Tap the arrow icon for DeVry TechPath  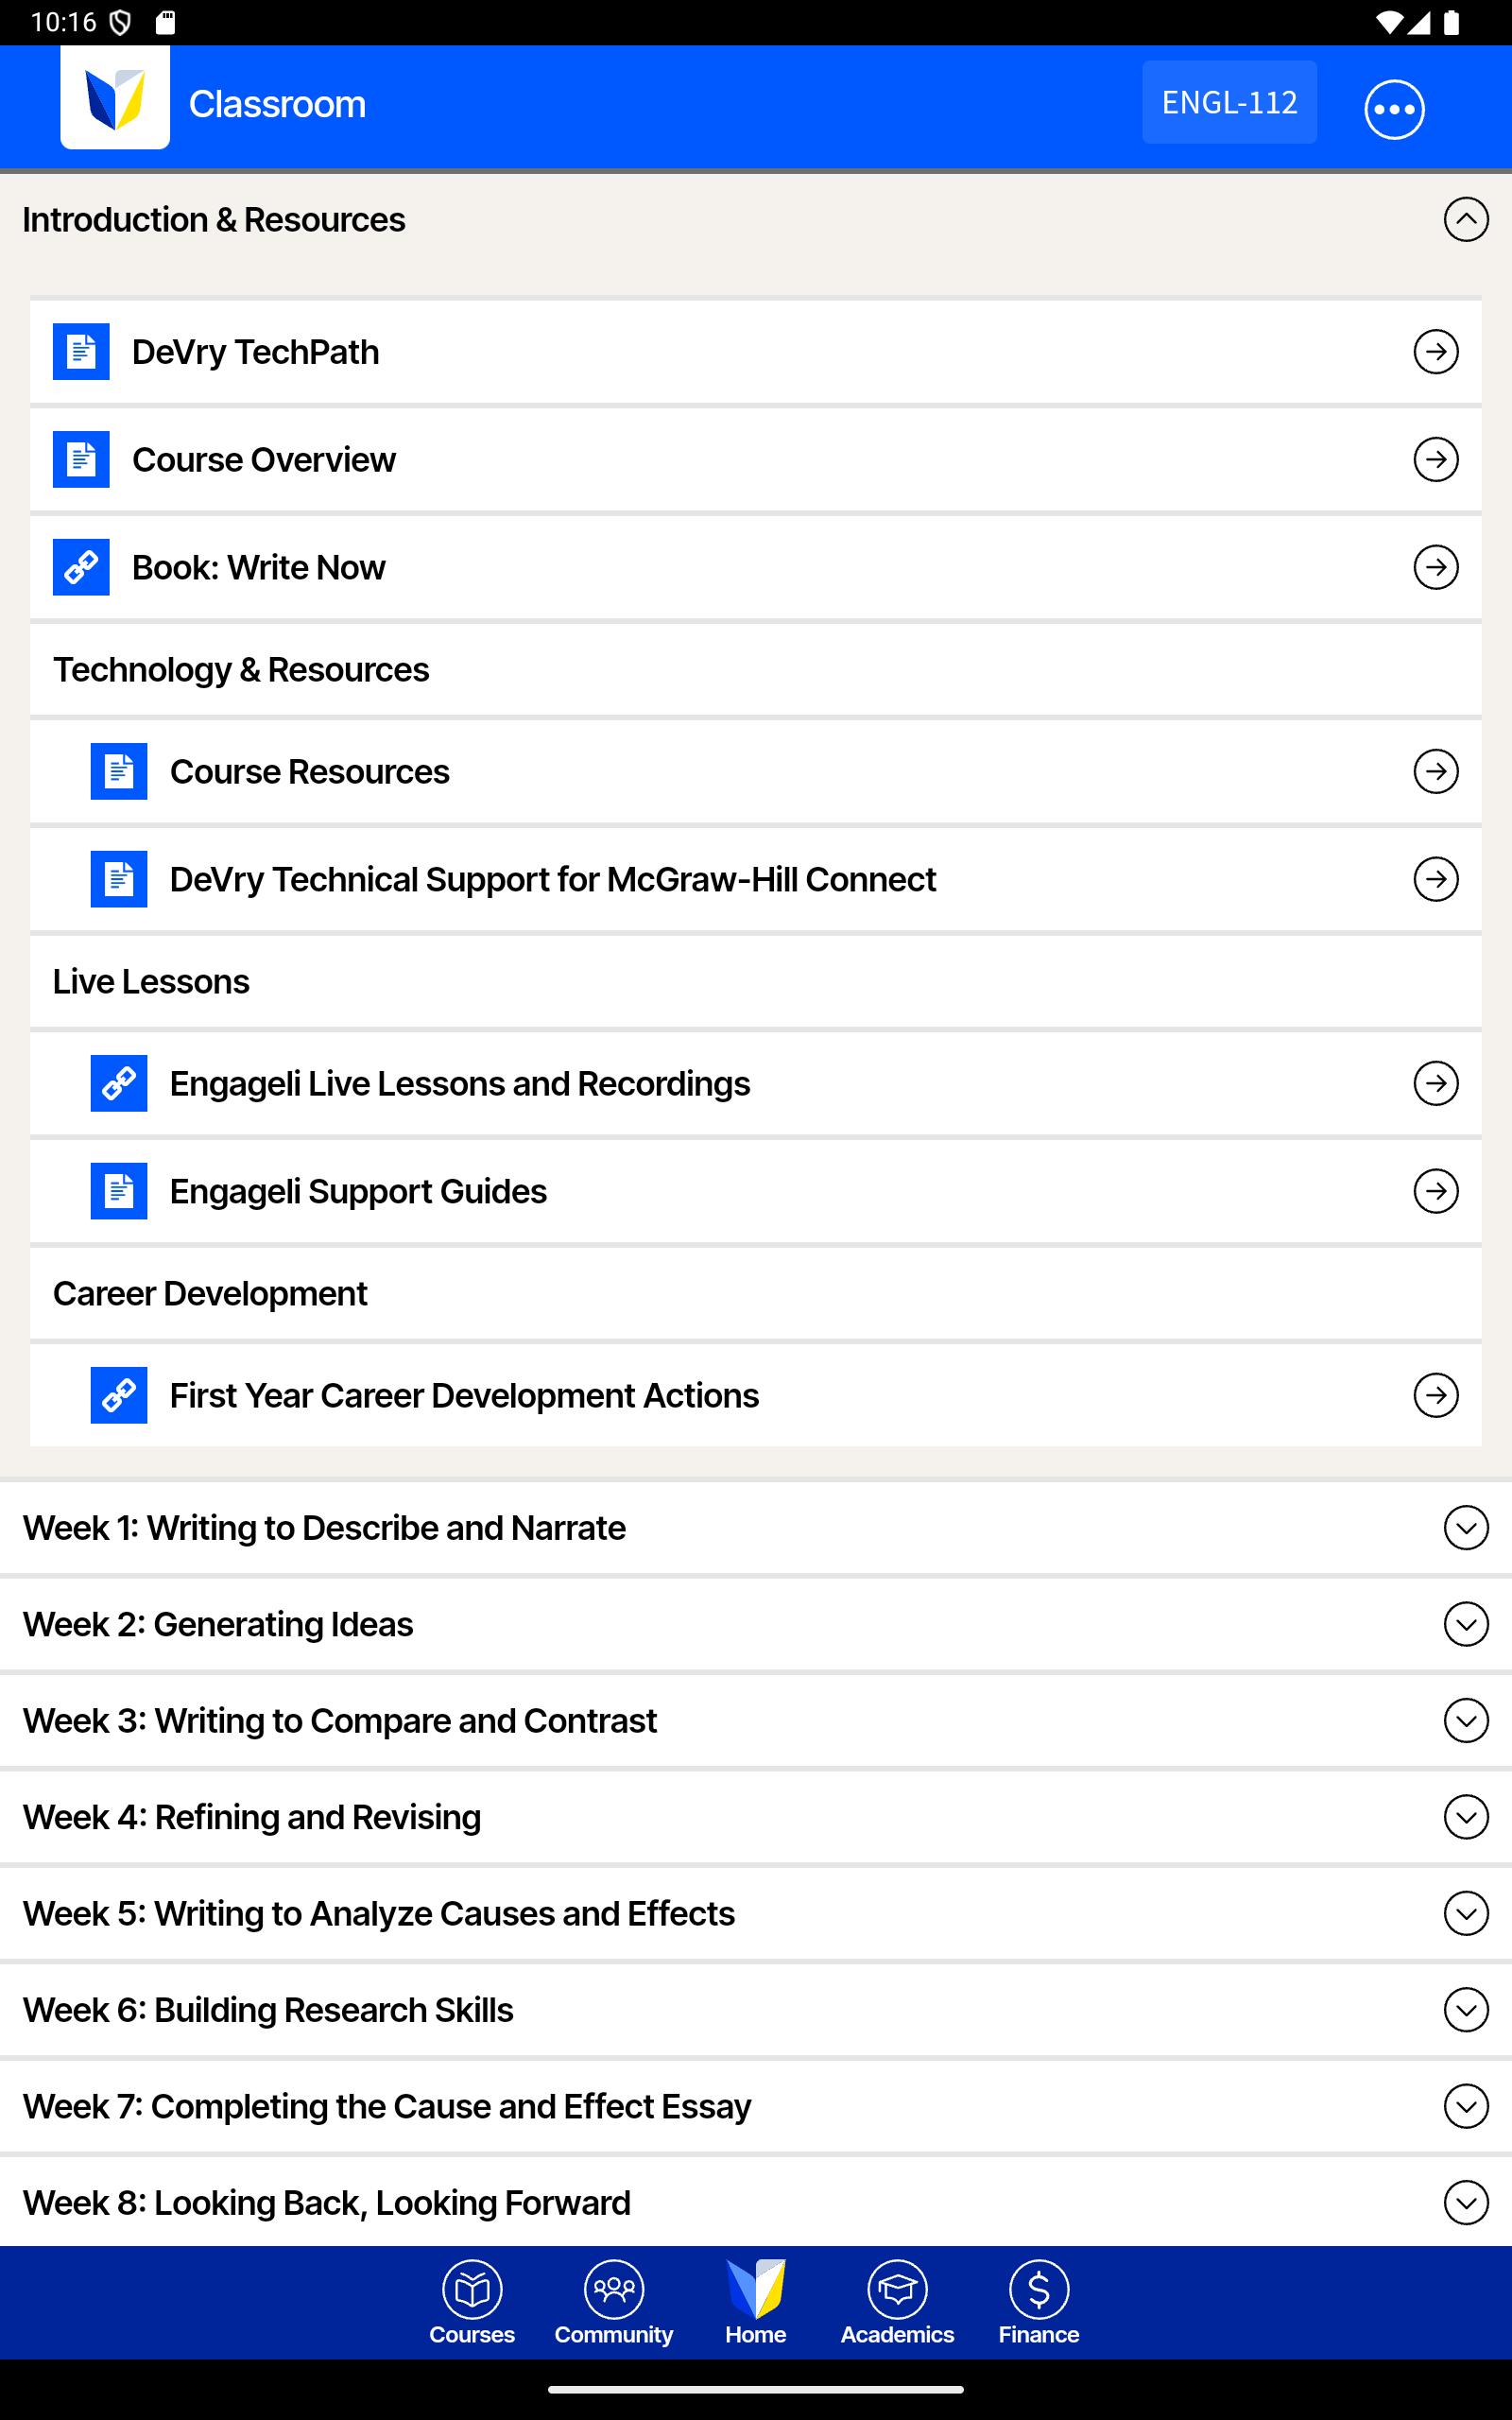point(1435,352)
